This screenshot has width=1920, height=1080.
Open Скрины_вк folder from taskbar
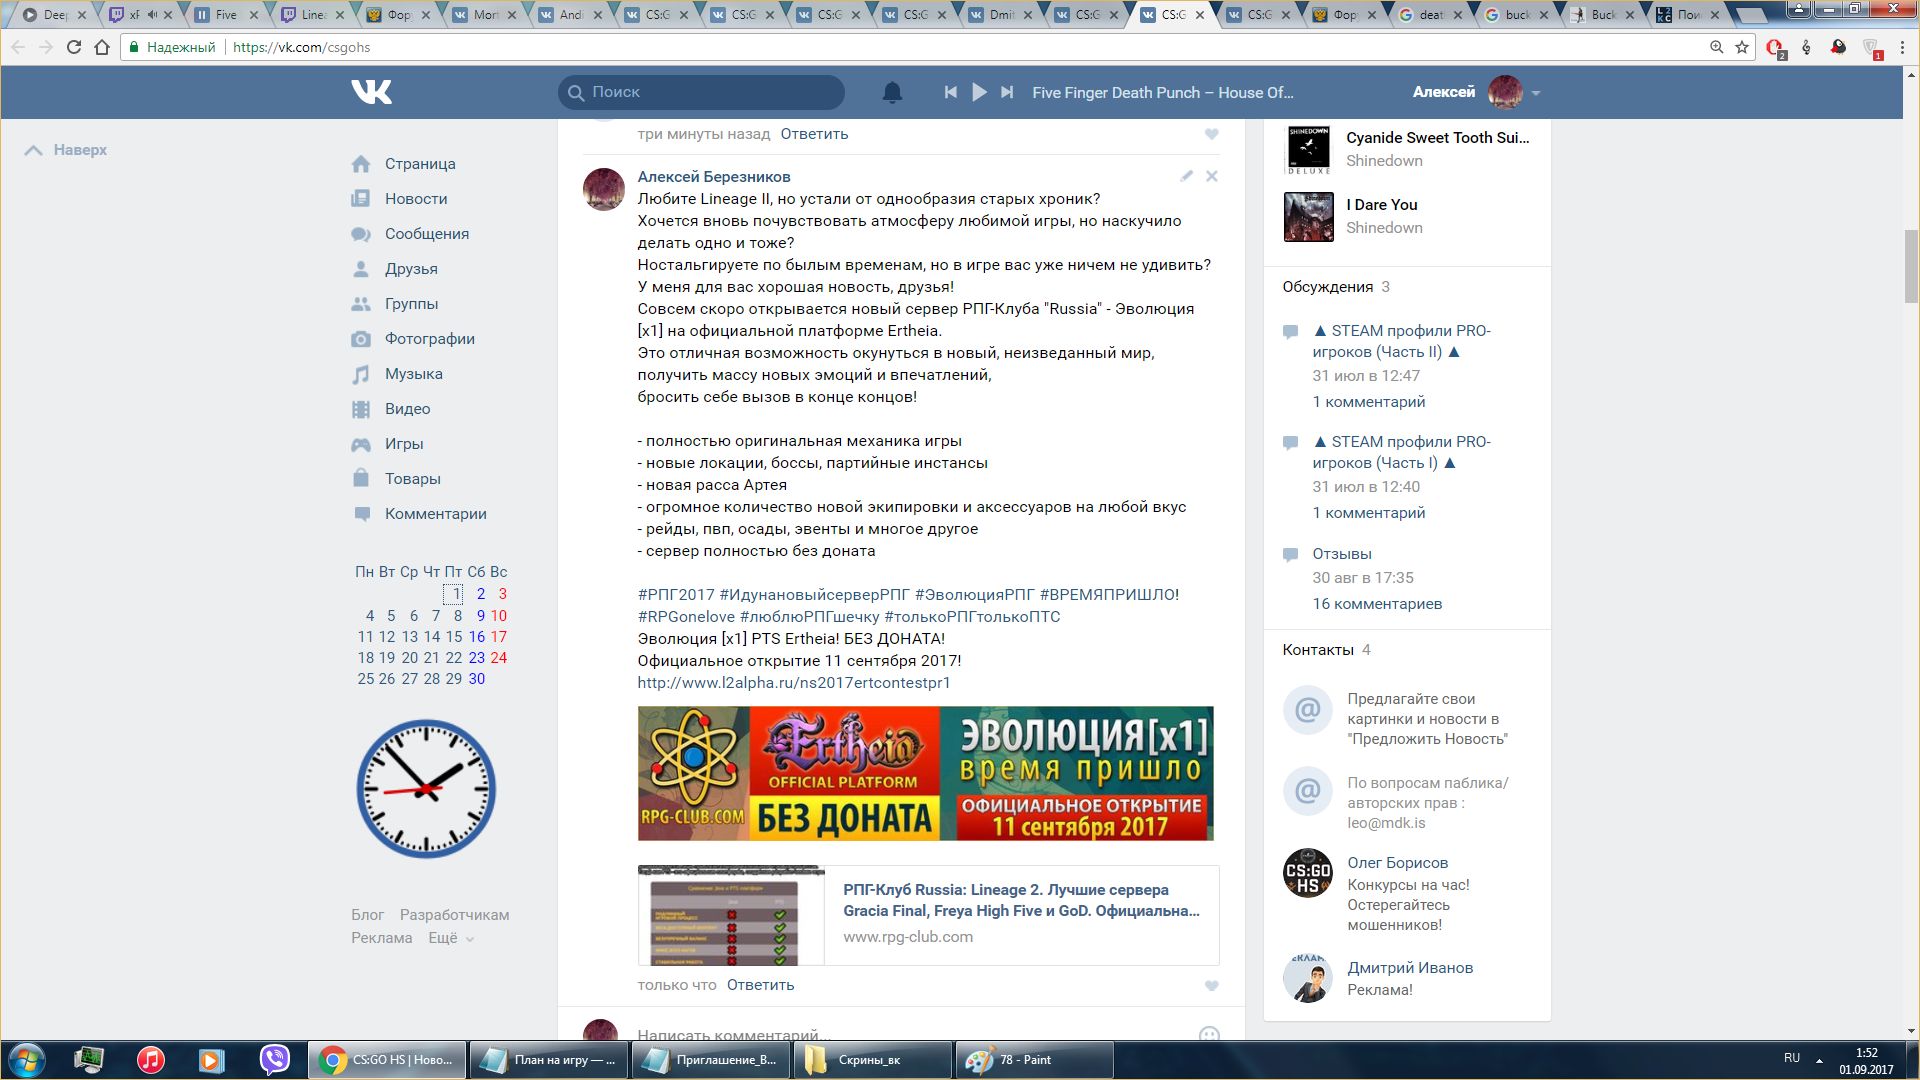873,1060
